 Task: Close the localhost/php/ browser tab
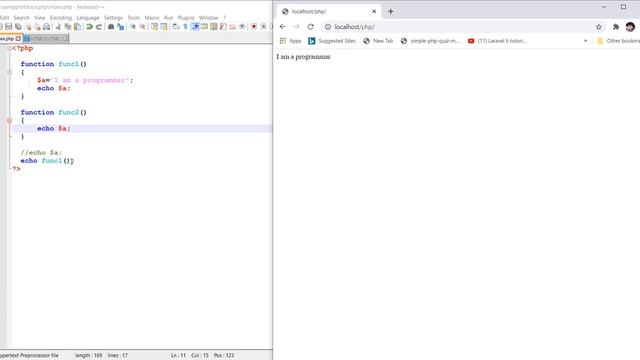(374, 11)
